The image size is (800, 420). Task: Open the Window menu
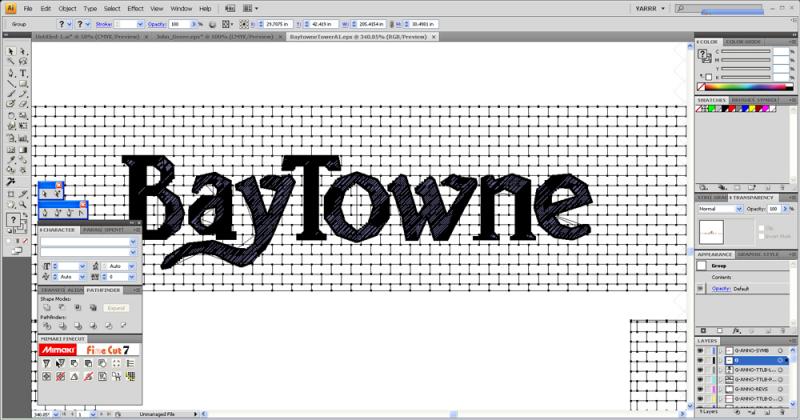pyautogui.click(x=181, y=9)
